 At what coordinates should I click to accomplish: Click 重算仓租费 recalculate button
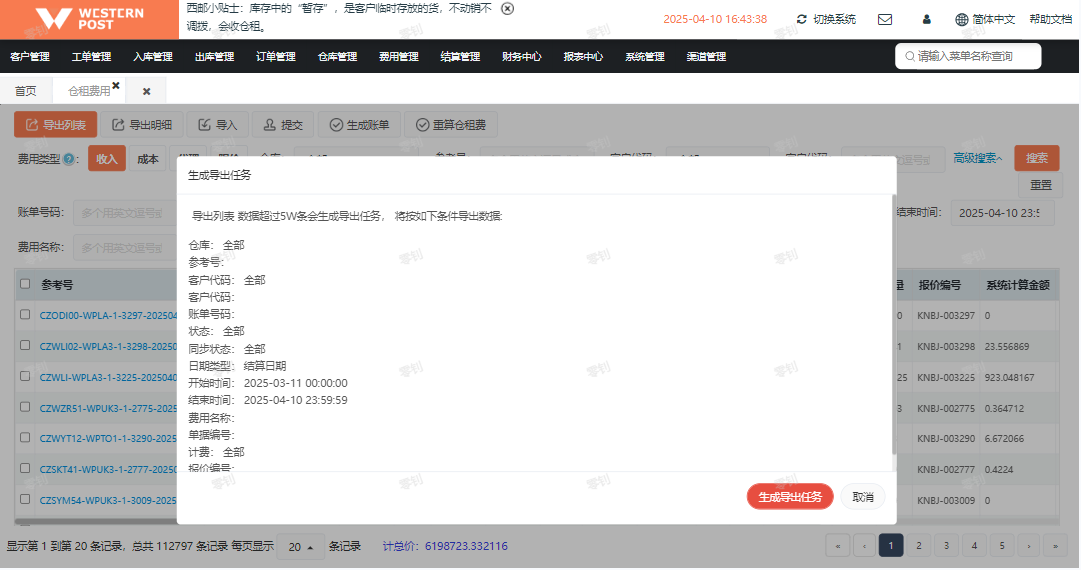tap(450, 125)
